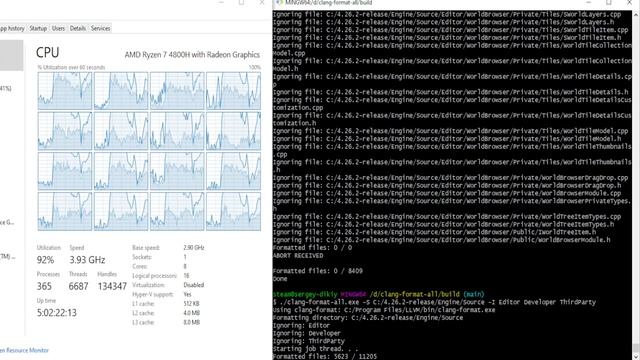Viewport: 640px width, 360px height.
Task: Click the L2 cache 4.0 MB value
Action: [191, 313]
